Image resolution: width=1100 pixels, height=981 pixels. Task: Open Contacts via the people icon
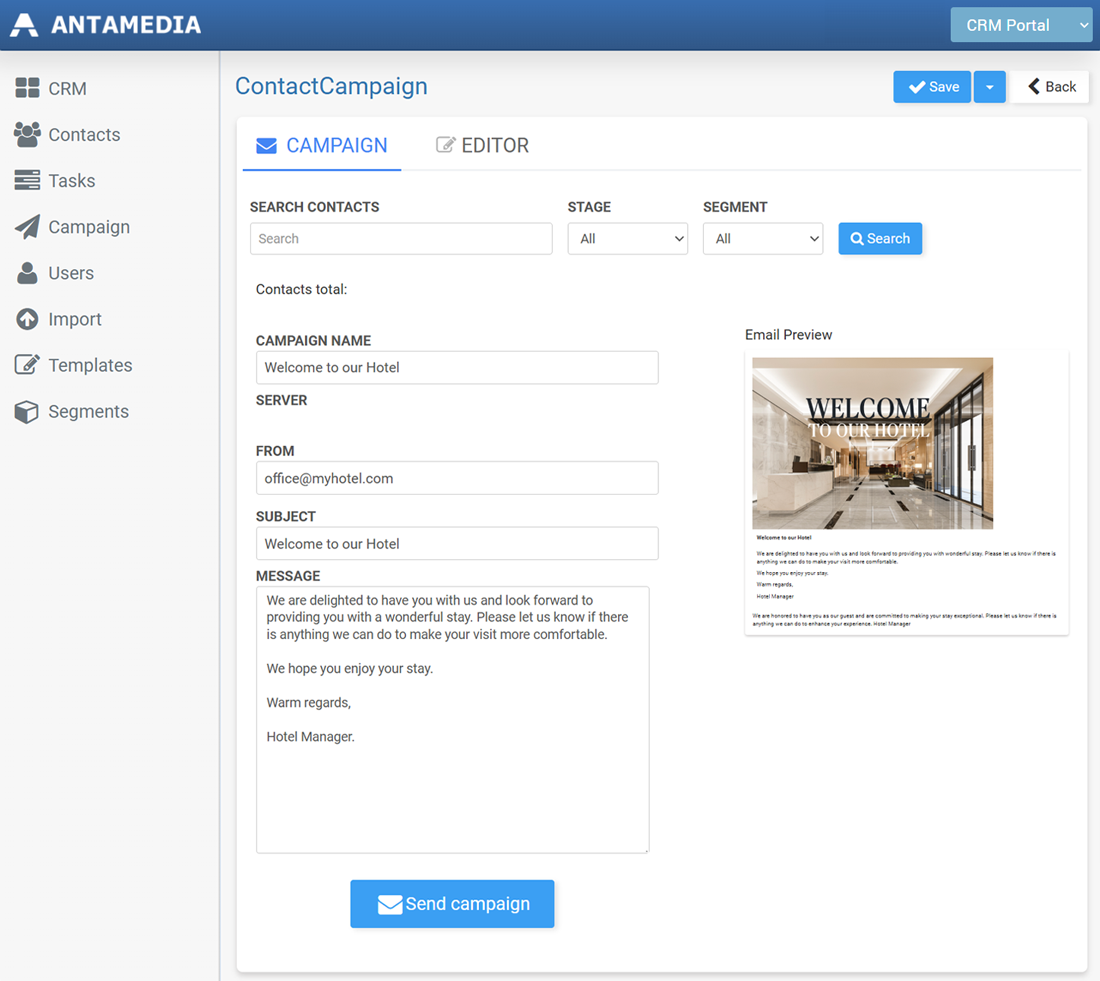tap(27, 134)
